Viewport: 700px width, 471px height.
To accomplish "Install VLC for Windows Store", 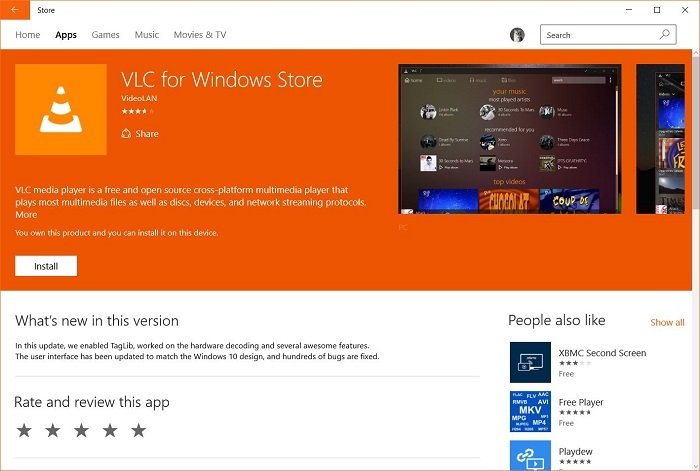I will (x=46, y=266).
